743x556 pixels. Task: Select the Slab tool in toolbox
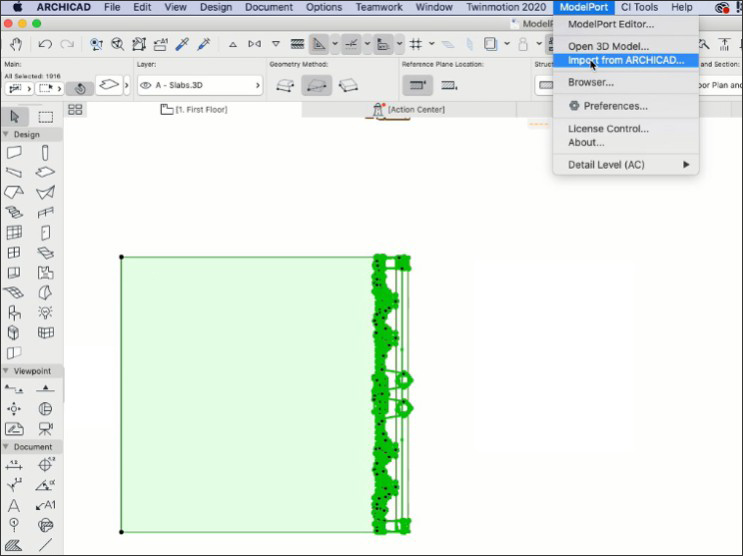tap(45, 172)
